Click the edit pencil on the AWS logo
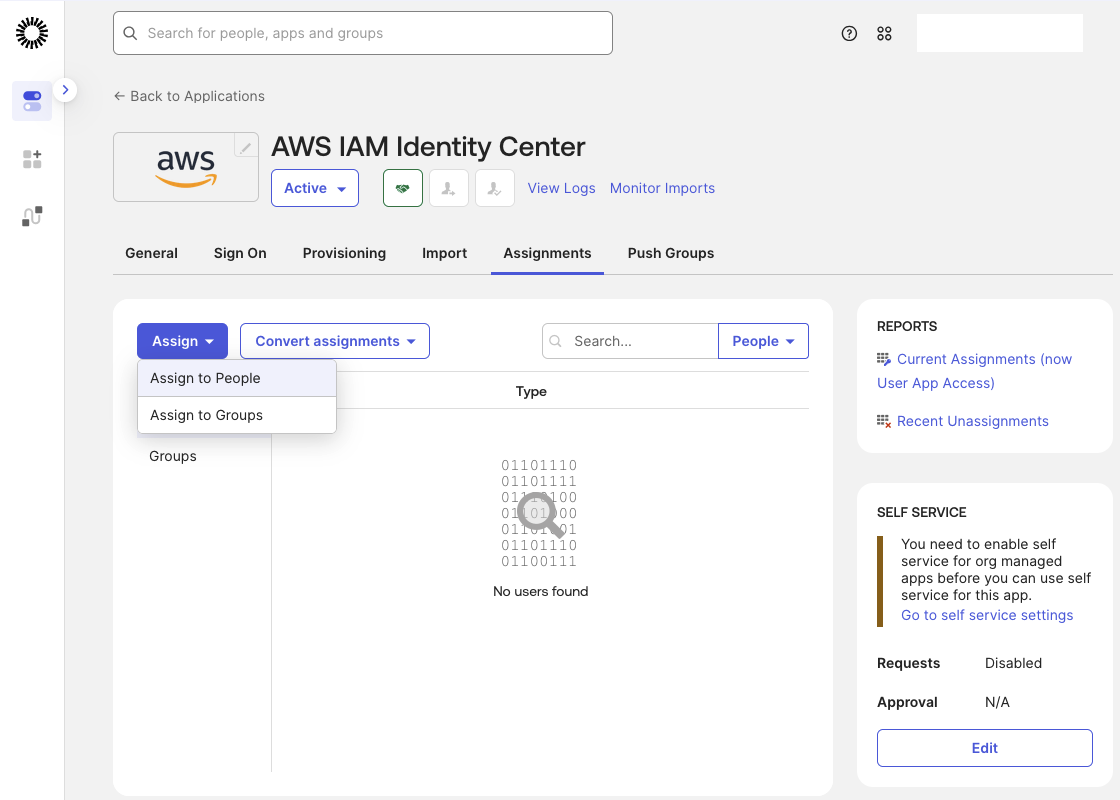This screenshot has width=1120, height=800. click(245, 144)
